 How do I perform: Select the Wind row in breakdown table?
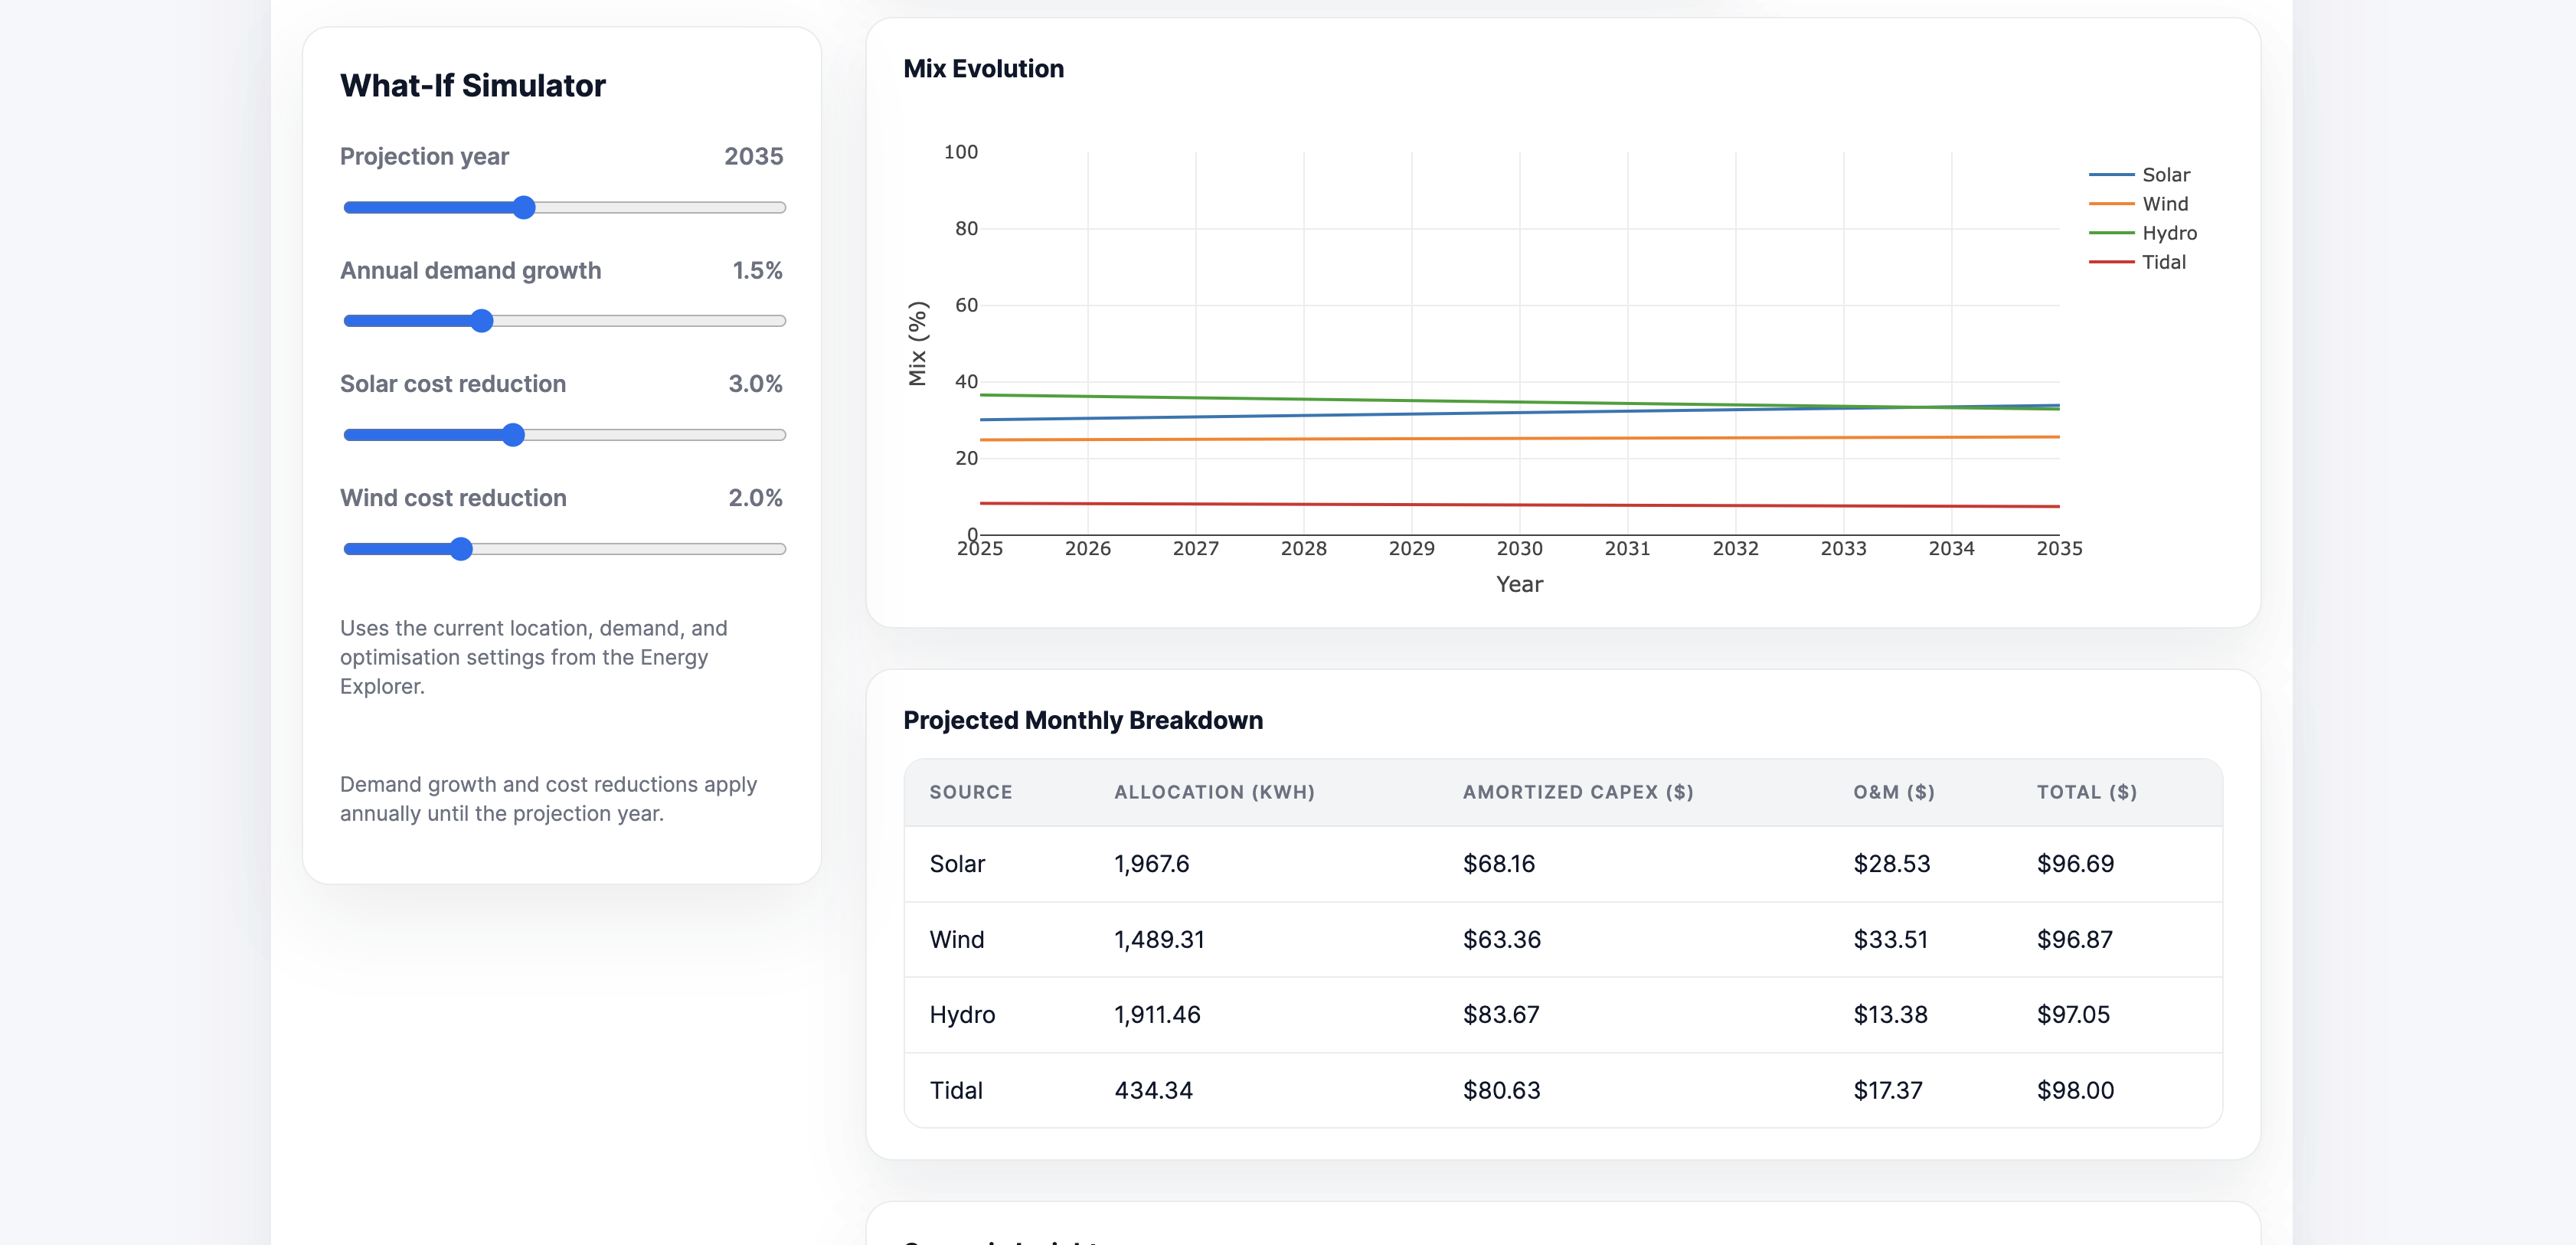pos(956,940)
